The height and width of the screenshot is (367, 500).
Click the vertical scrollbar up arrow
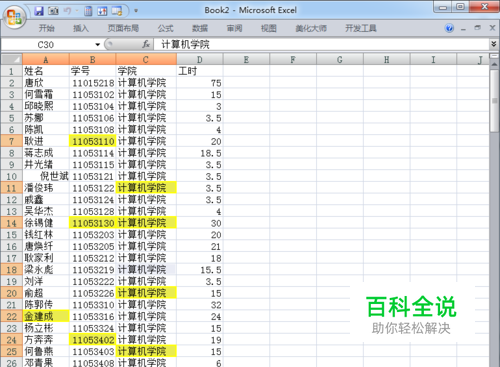pyautogui.click(x=494, y=64)
